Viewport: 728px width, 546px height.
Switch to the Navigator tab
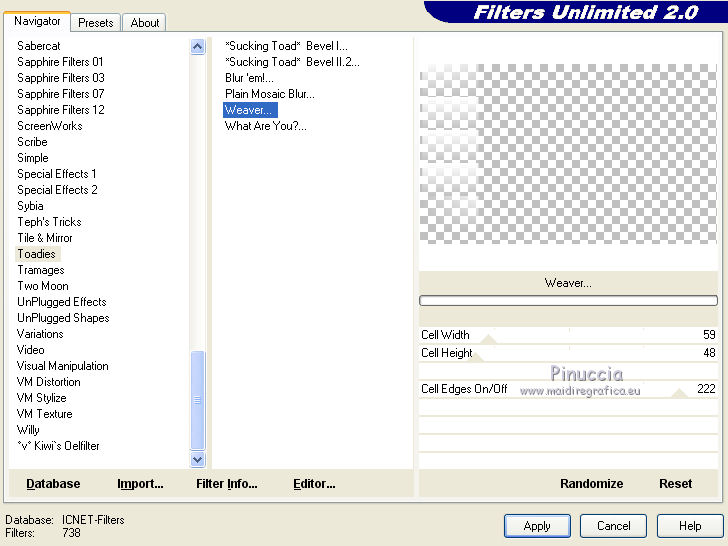[x=37, y=21]
